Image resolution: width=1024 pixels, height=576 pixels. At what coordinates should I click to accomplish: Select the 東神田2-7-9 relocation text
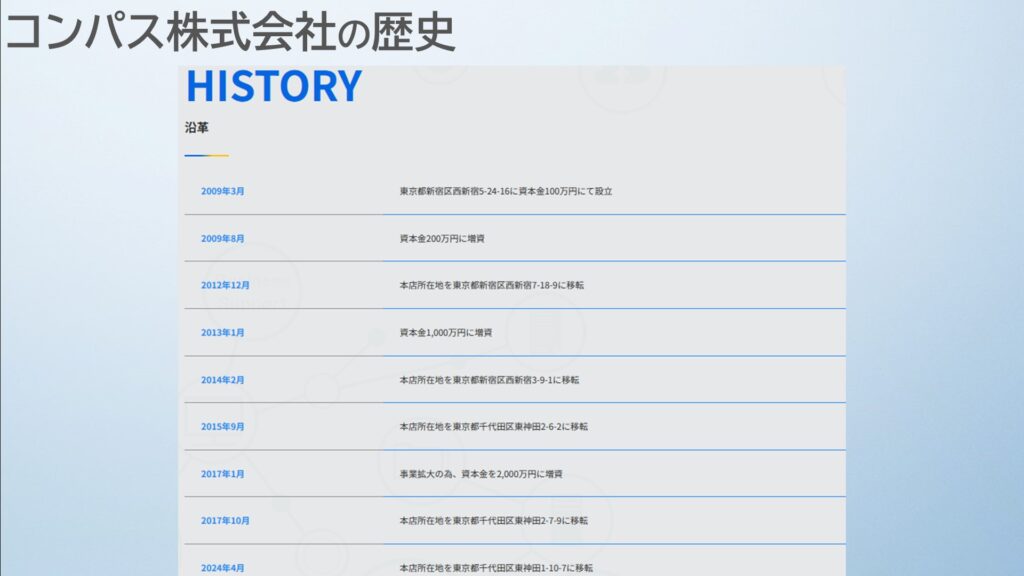click(493, 521)
